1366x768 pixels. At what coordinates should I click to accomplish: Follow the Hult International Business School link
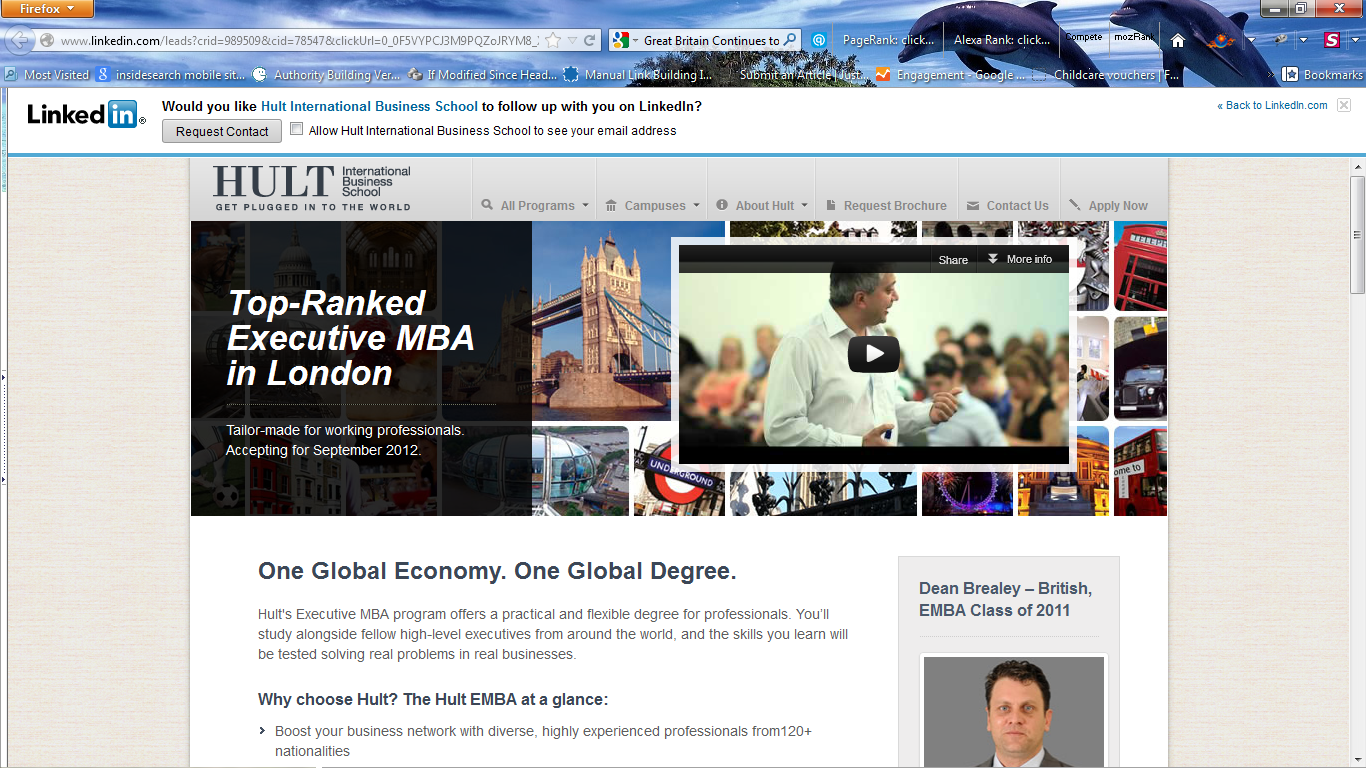pyautogui.click(x=369, y=106)
